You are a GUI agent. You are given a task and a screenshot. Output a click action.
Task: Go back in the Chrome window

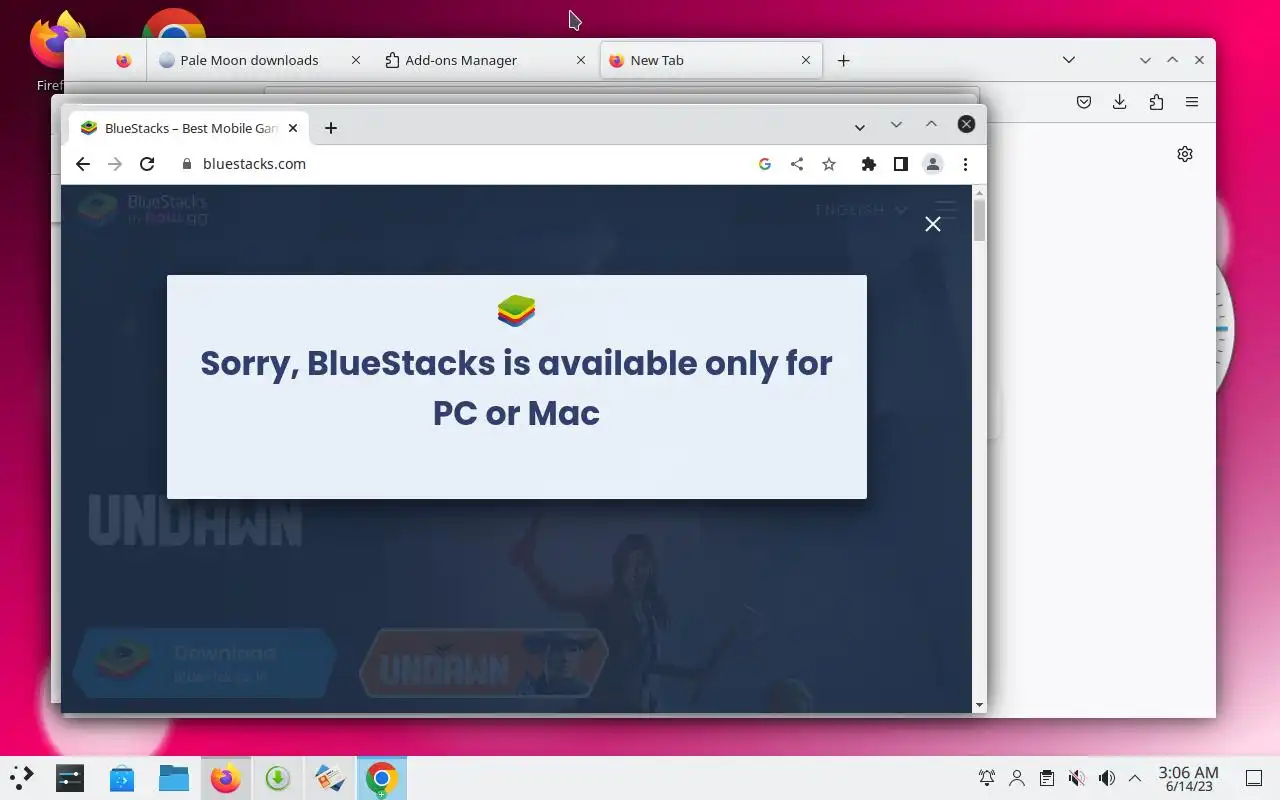coord(83,164)
